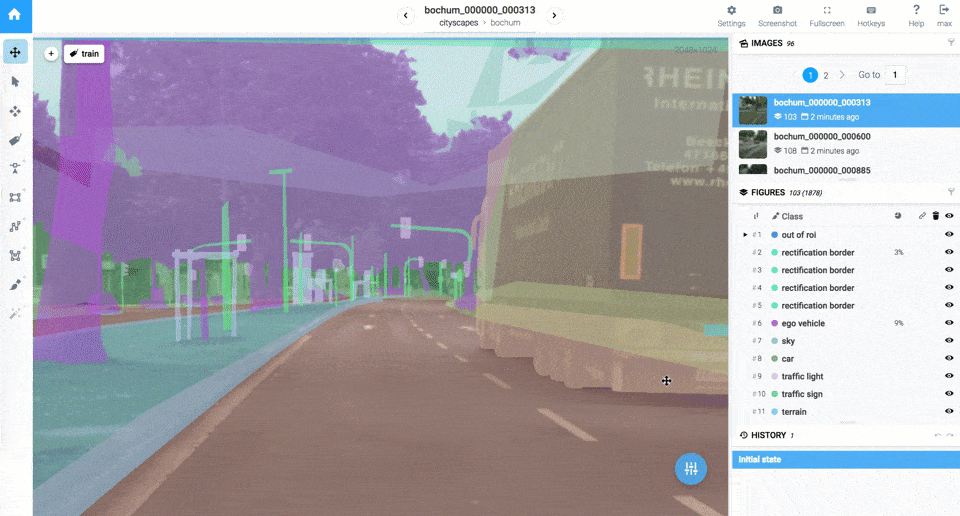Select the pointer selection tool
The image size is (960, 516).
click(15, 81)
